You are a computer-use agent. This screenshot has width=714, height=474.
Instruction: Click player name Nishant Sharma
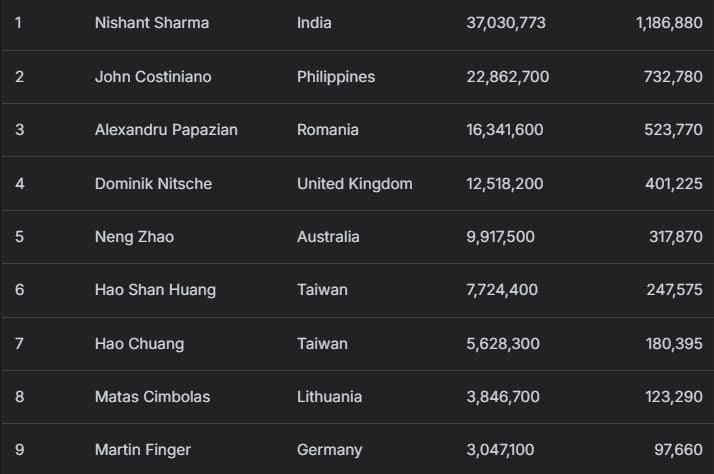pyautogui.click(x=152, y=23)
